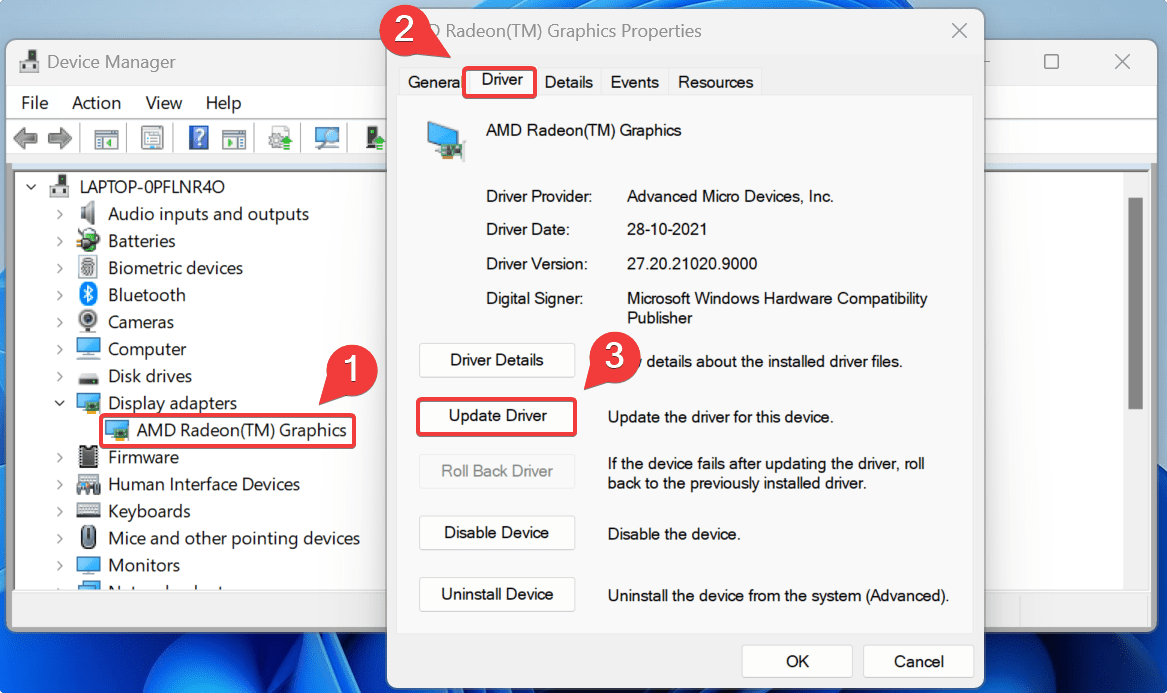Click the Keyboards icon in the device tree

[x=88, y=511]
